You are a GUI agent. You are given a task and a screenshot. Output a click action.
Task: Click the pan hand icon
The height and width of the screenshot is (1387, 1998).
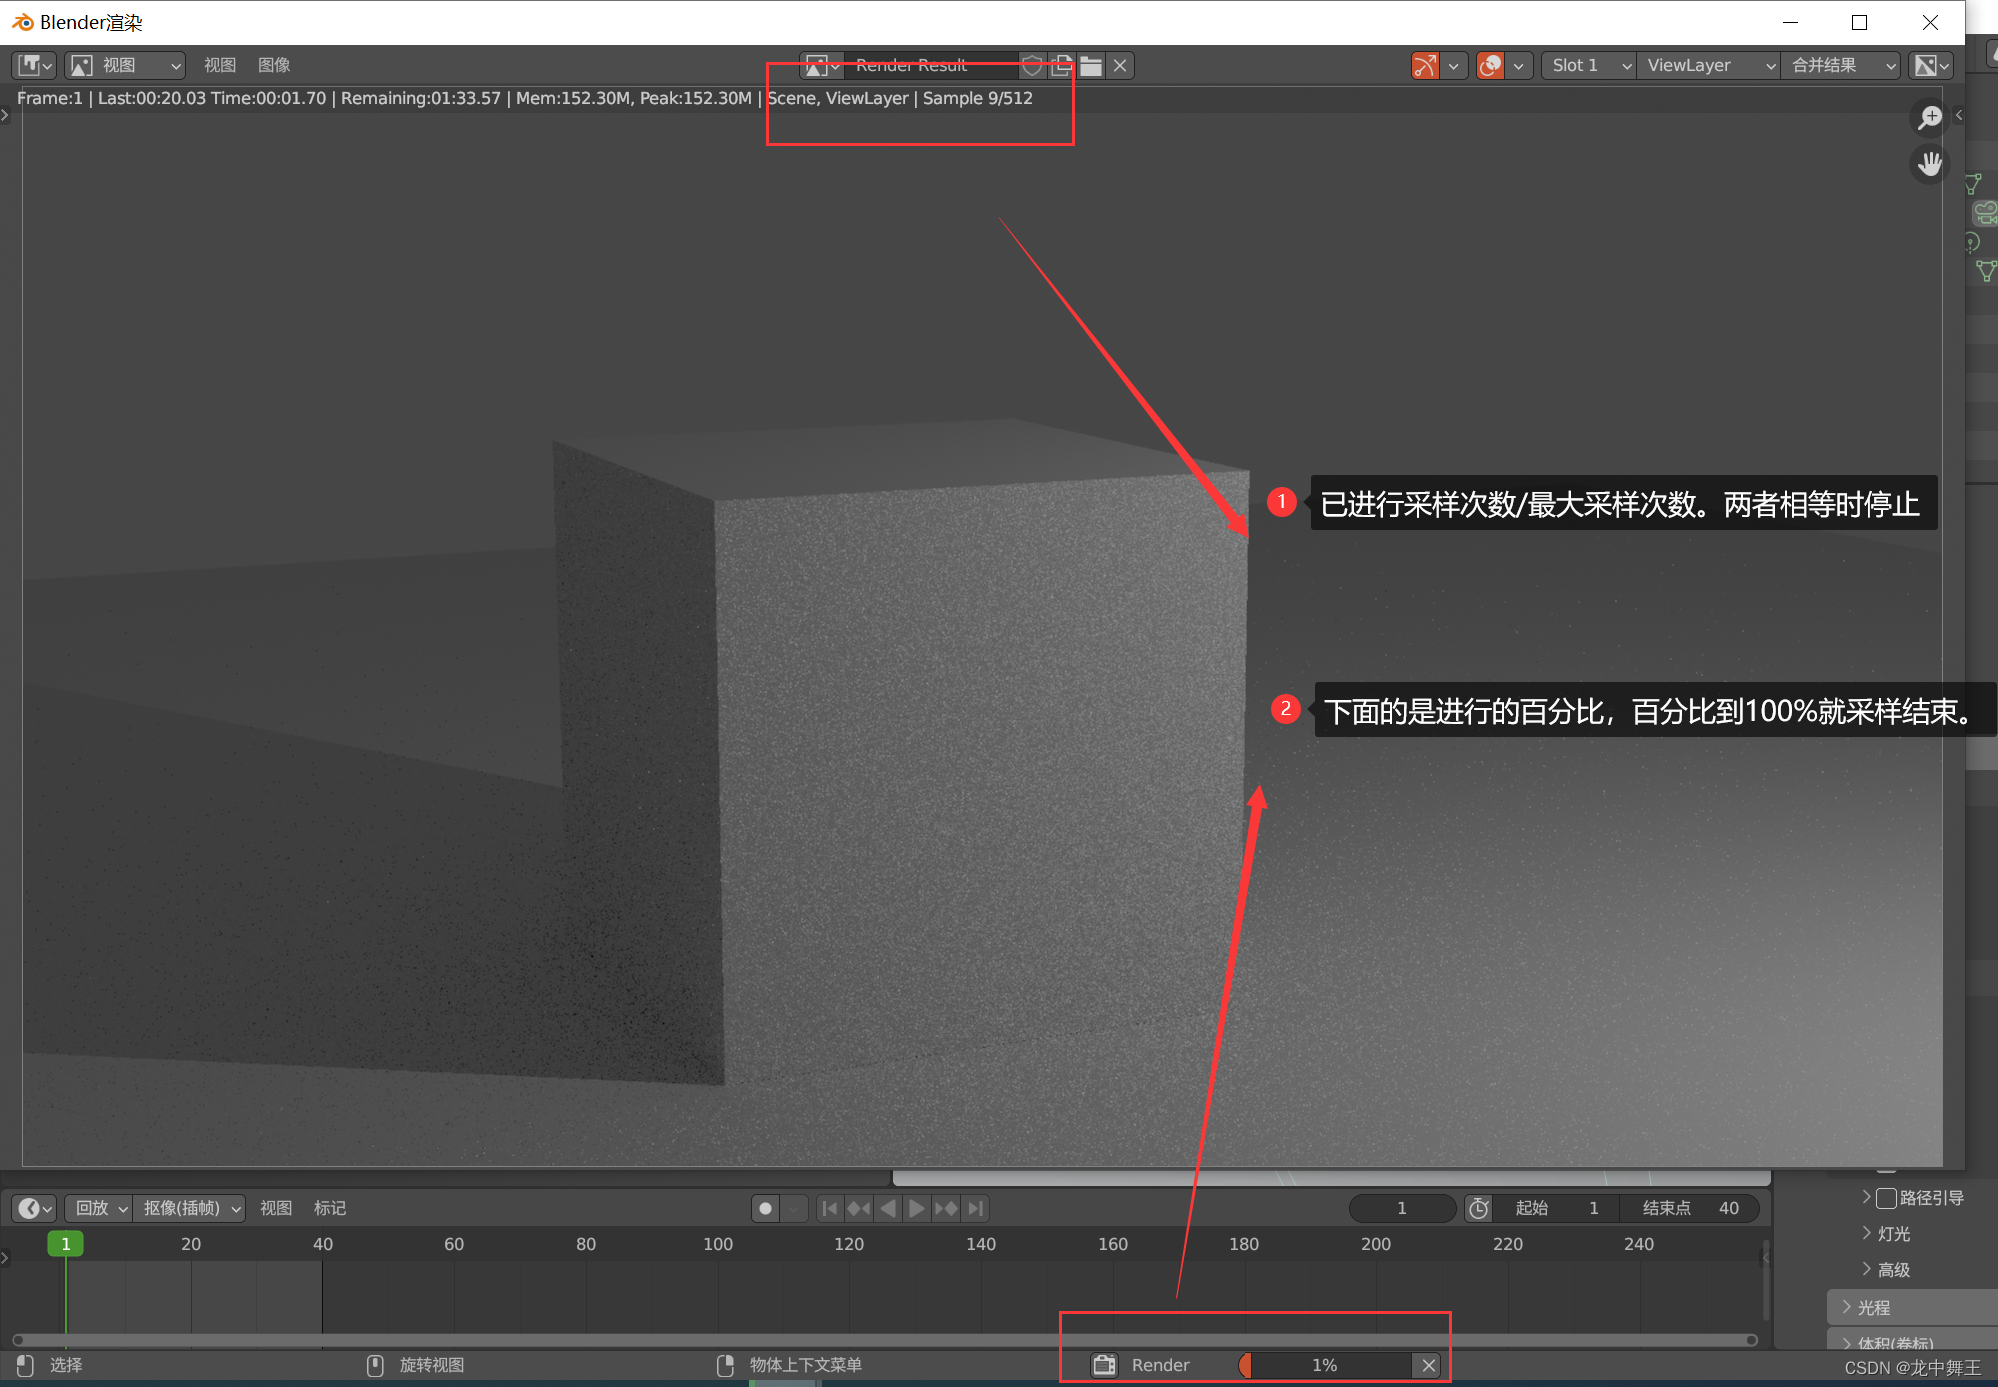(x=1930, y=164)
